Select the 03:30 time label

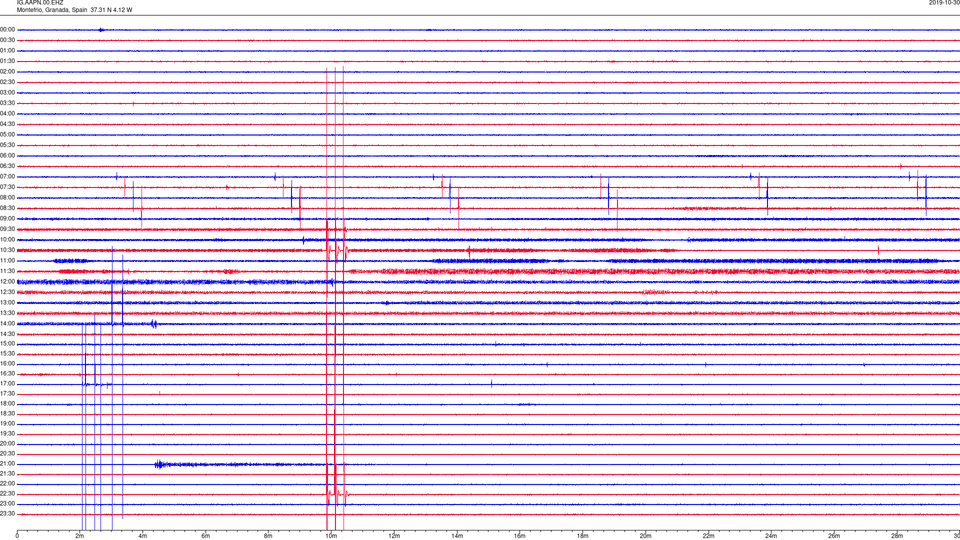coord(7,103)
